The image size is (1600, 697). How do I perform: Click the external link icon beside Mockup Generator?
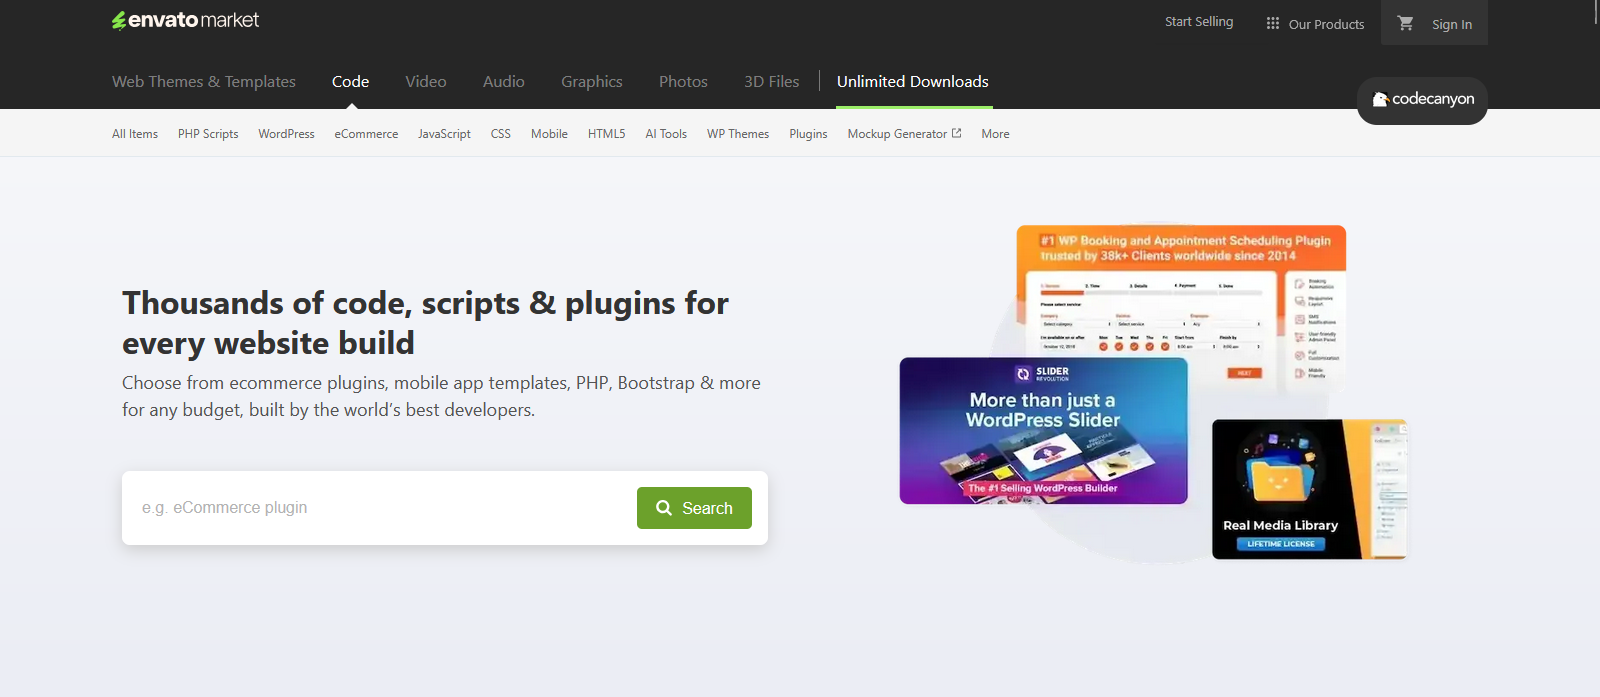pos(956,133)
